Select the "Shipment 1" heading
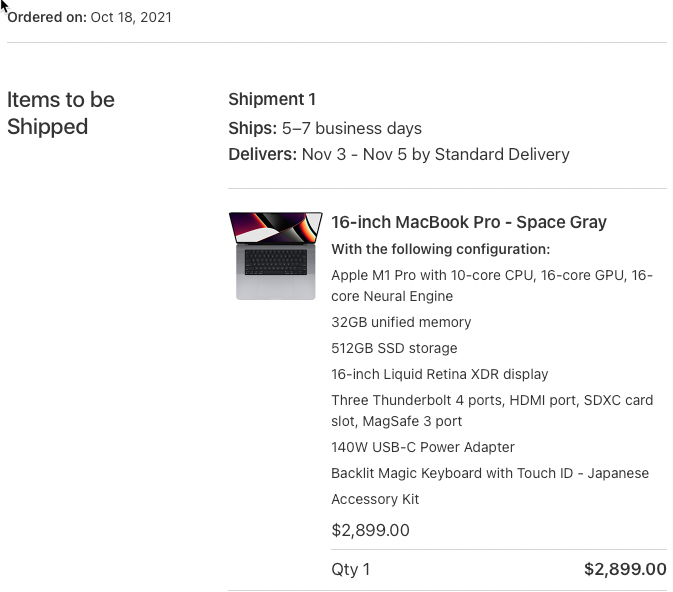This screenshot has width=673, height=592. [272, 99]
